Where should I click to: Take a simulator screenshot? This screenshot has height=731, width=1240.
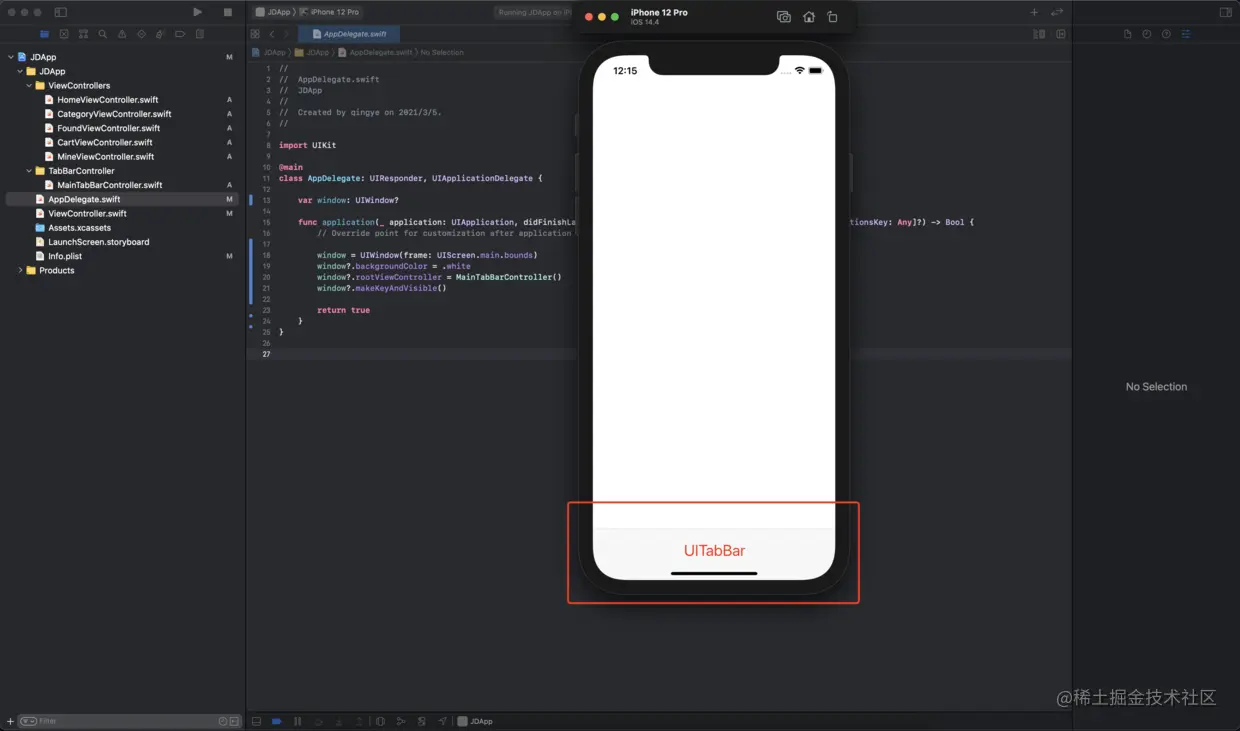(x=784, y=17)
